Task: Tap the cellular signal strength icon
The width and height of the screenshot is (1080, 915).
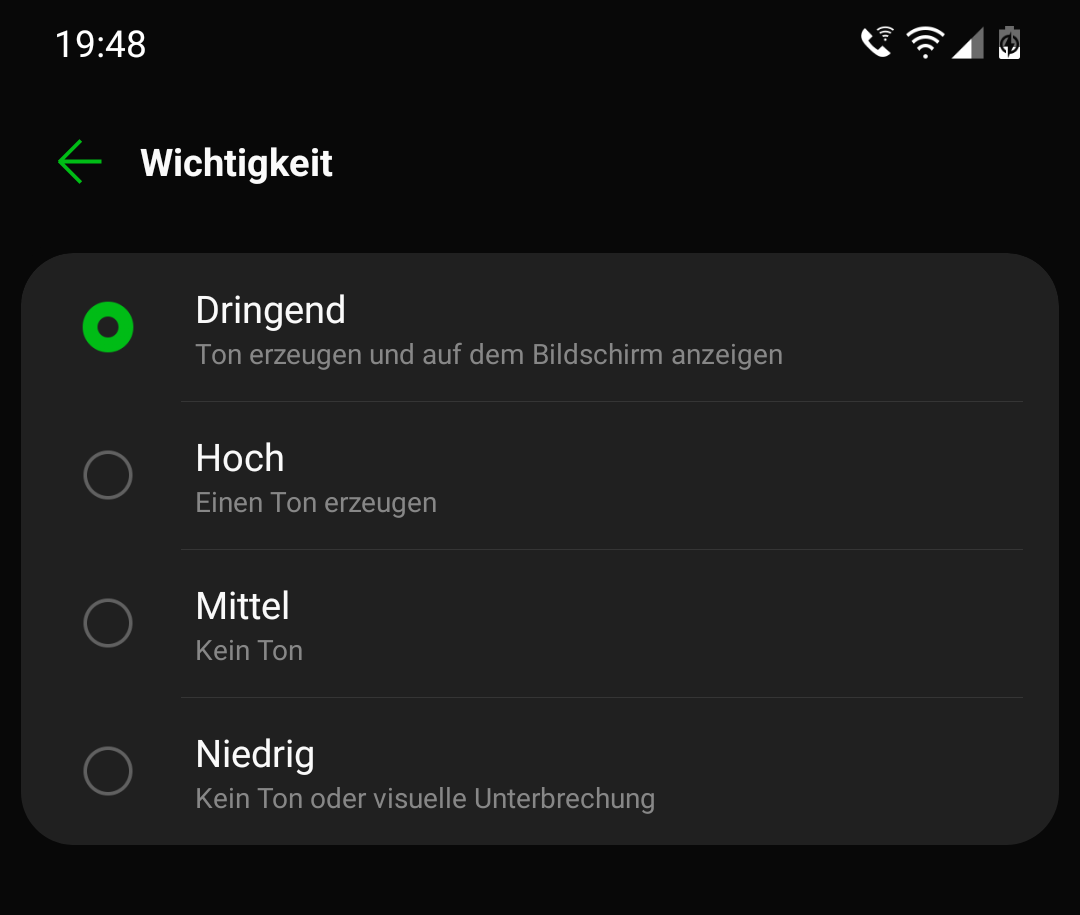Action: click(967, 44)
